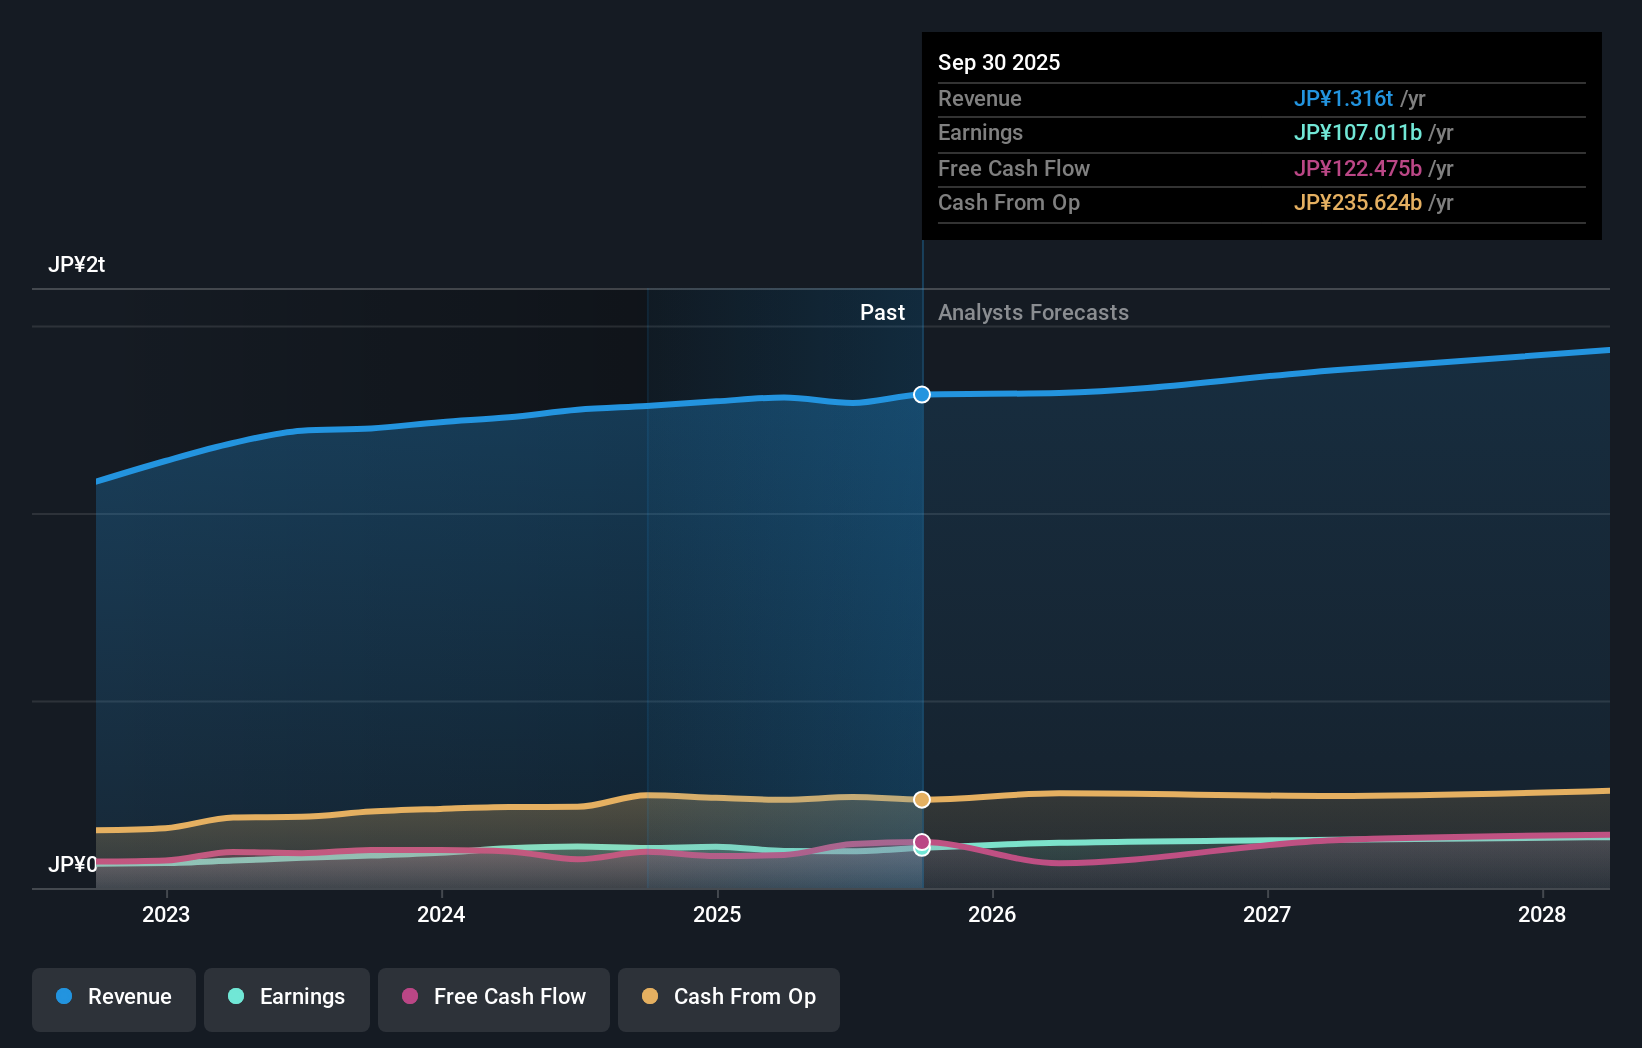This screenshot has width=1642, height=1048.
Task: Click the JP¥1.316t revenue value link
Action: point(1344,98)
